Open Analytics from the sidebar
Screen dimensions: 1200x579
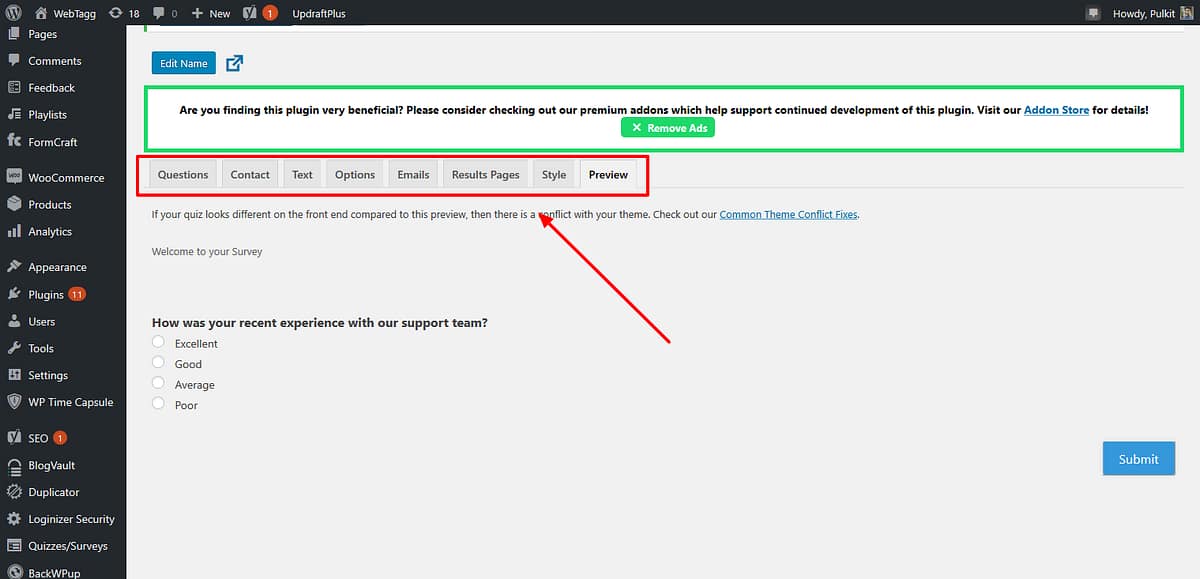click(51, 231)
